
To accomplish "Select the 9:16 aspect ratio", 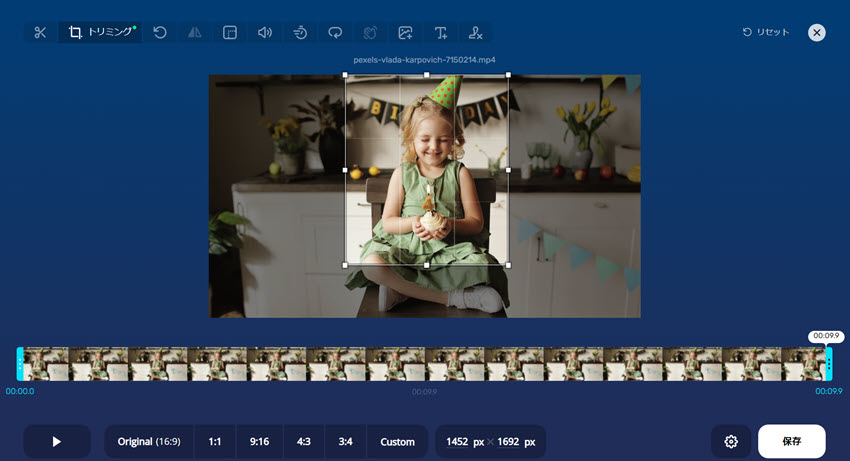I will [x=260, y=442].
